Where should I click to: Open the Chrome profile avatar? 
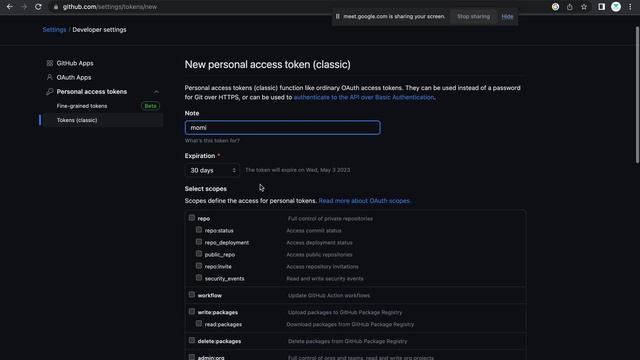pos(616,7)
